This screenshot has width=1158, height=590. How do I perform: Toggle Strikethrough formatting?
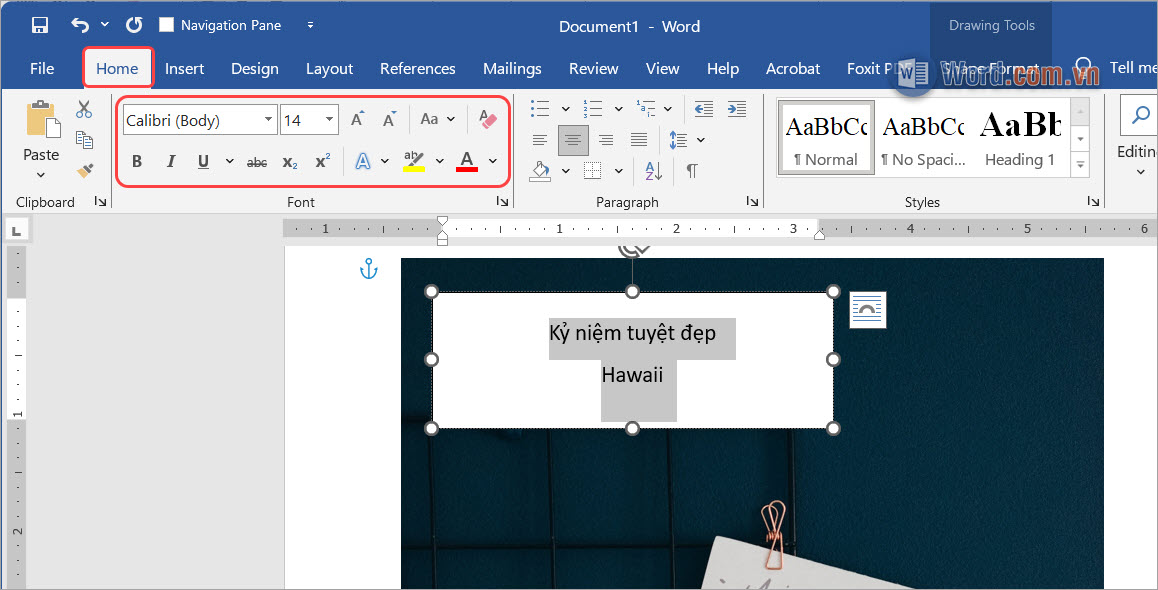coord(257,162)
